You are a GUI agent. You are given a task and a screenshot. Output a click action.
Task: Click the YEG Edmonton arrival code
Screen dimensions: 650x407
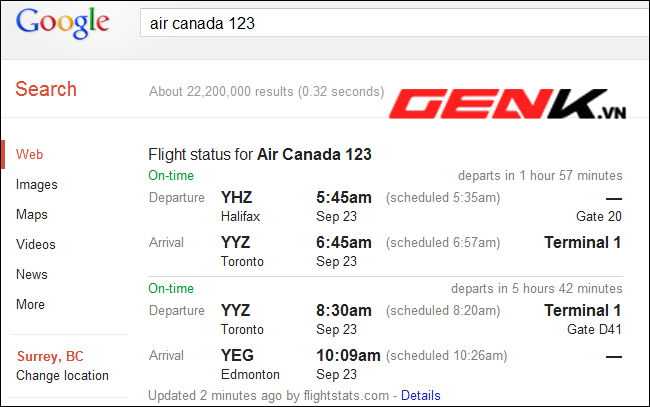(x=237, y=355)
